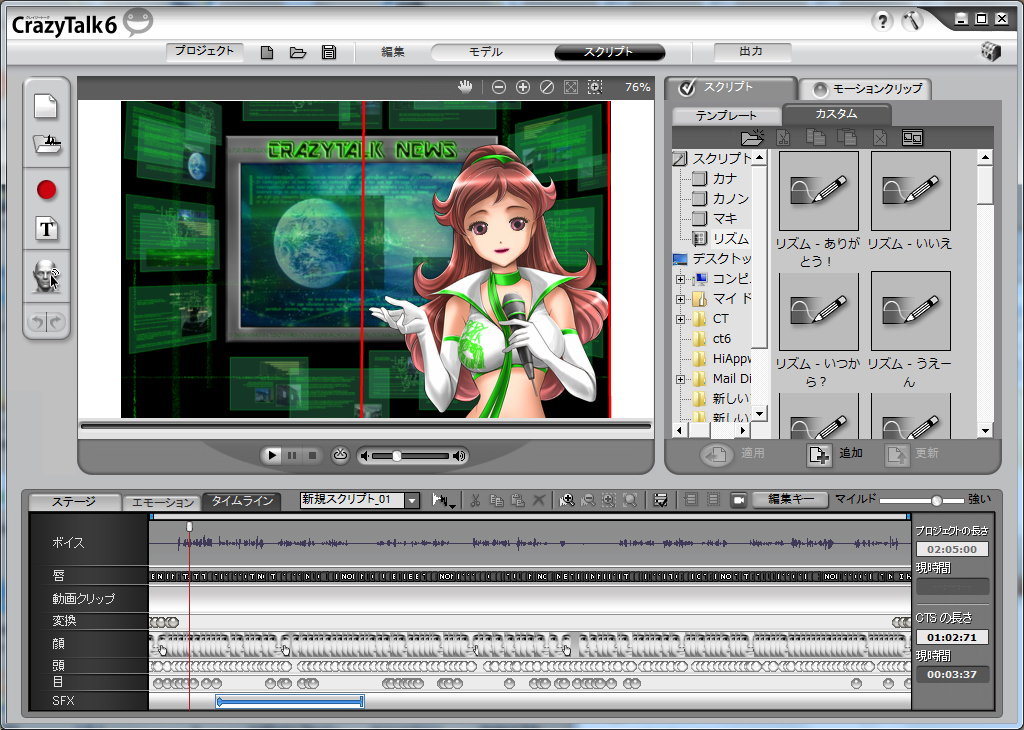1024x730 pixels.
Task: Mute audio with the speaker icon
Action: pos(365,456)
